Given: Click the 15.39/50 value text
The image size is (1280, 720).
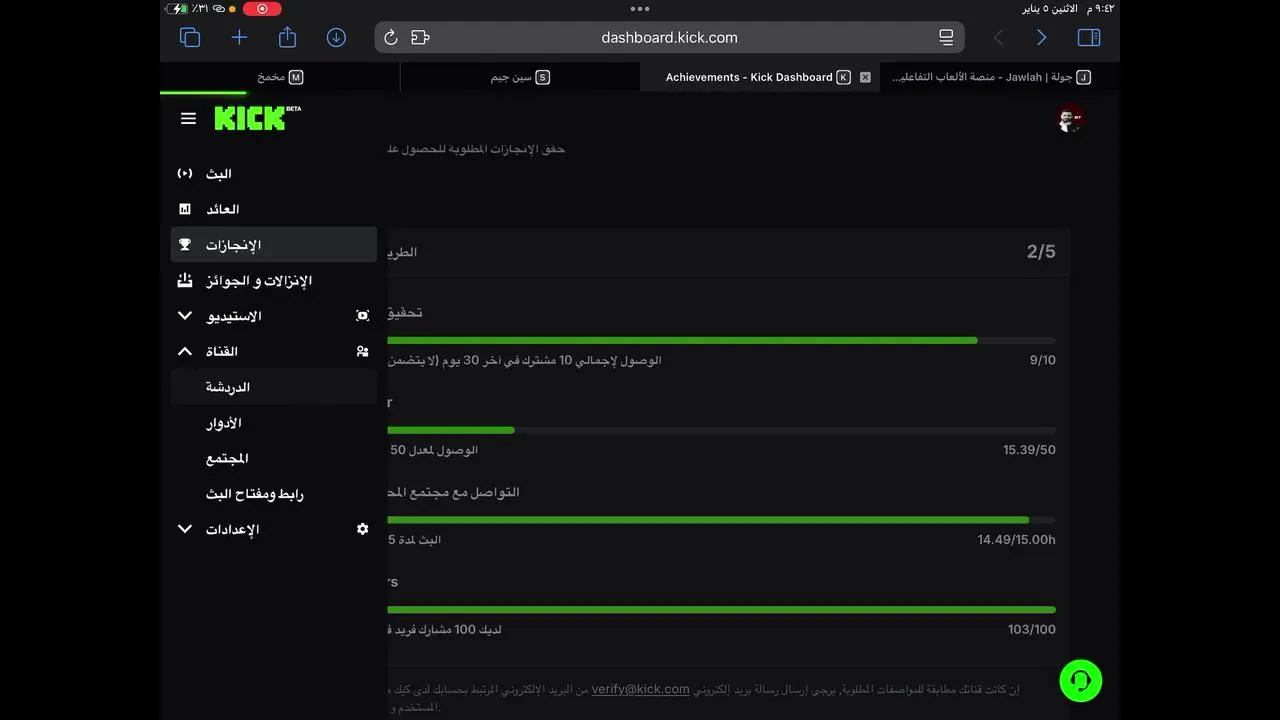Looking at the screenshot, I should coord(1029,450).
